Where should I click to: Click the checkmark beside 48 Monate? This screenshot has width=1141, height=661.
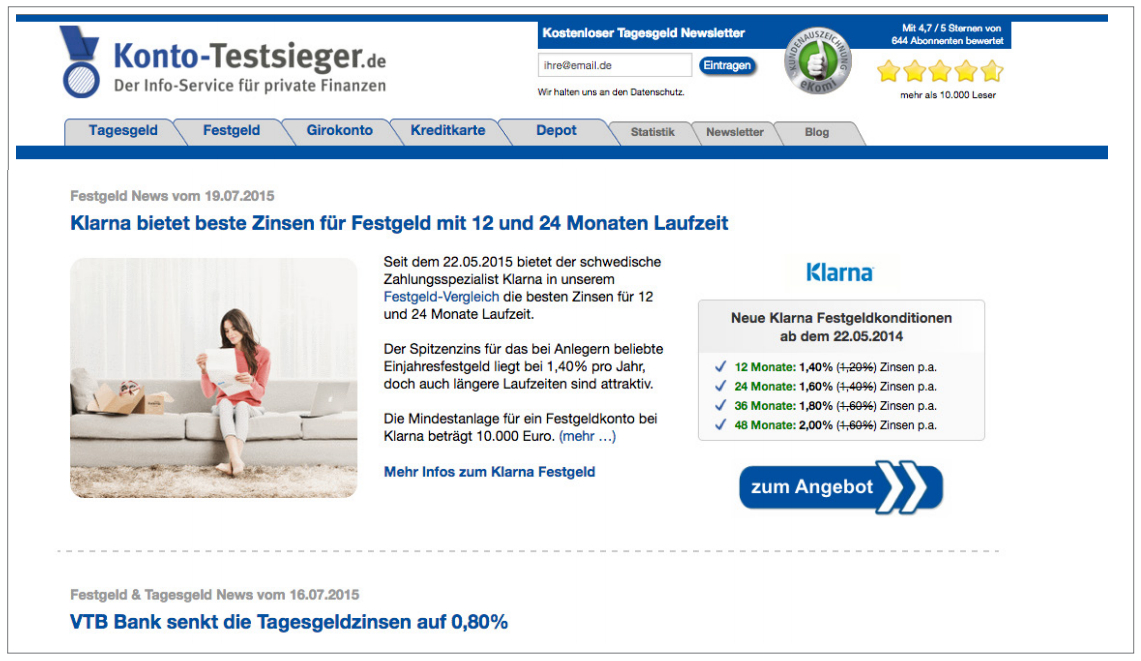pyautogui.click(x=720, y=425)
